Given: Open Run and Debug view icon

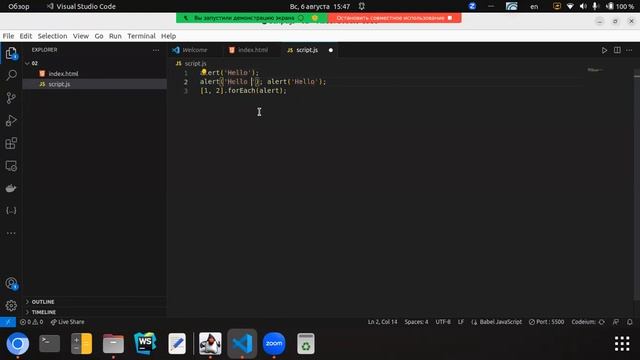Looking at the screenshot, I should [x=11, y=120].
